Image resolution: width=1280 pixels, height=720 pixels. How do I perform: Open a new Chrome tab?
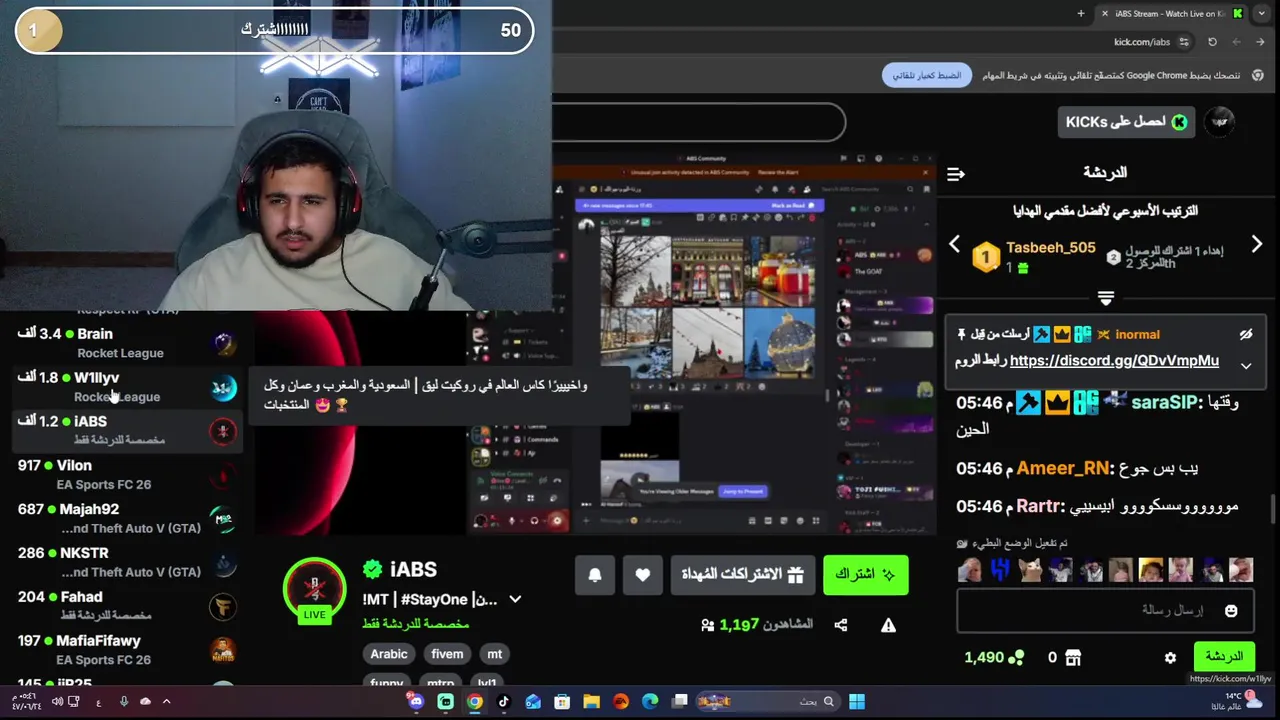point(1081,13)
